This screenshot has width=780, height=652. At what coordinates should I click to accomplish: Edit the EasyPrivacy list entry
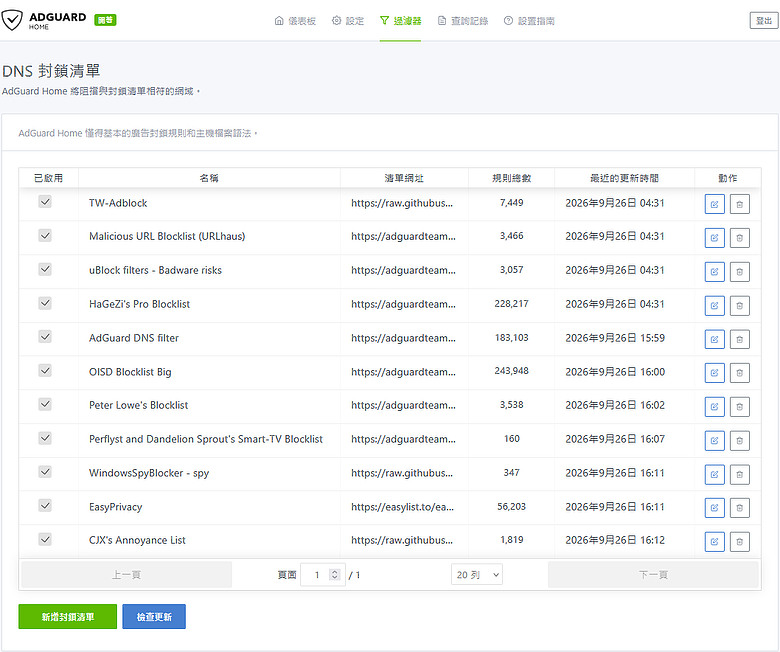(x=714, y=508)
